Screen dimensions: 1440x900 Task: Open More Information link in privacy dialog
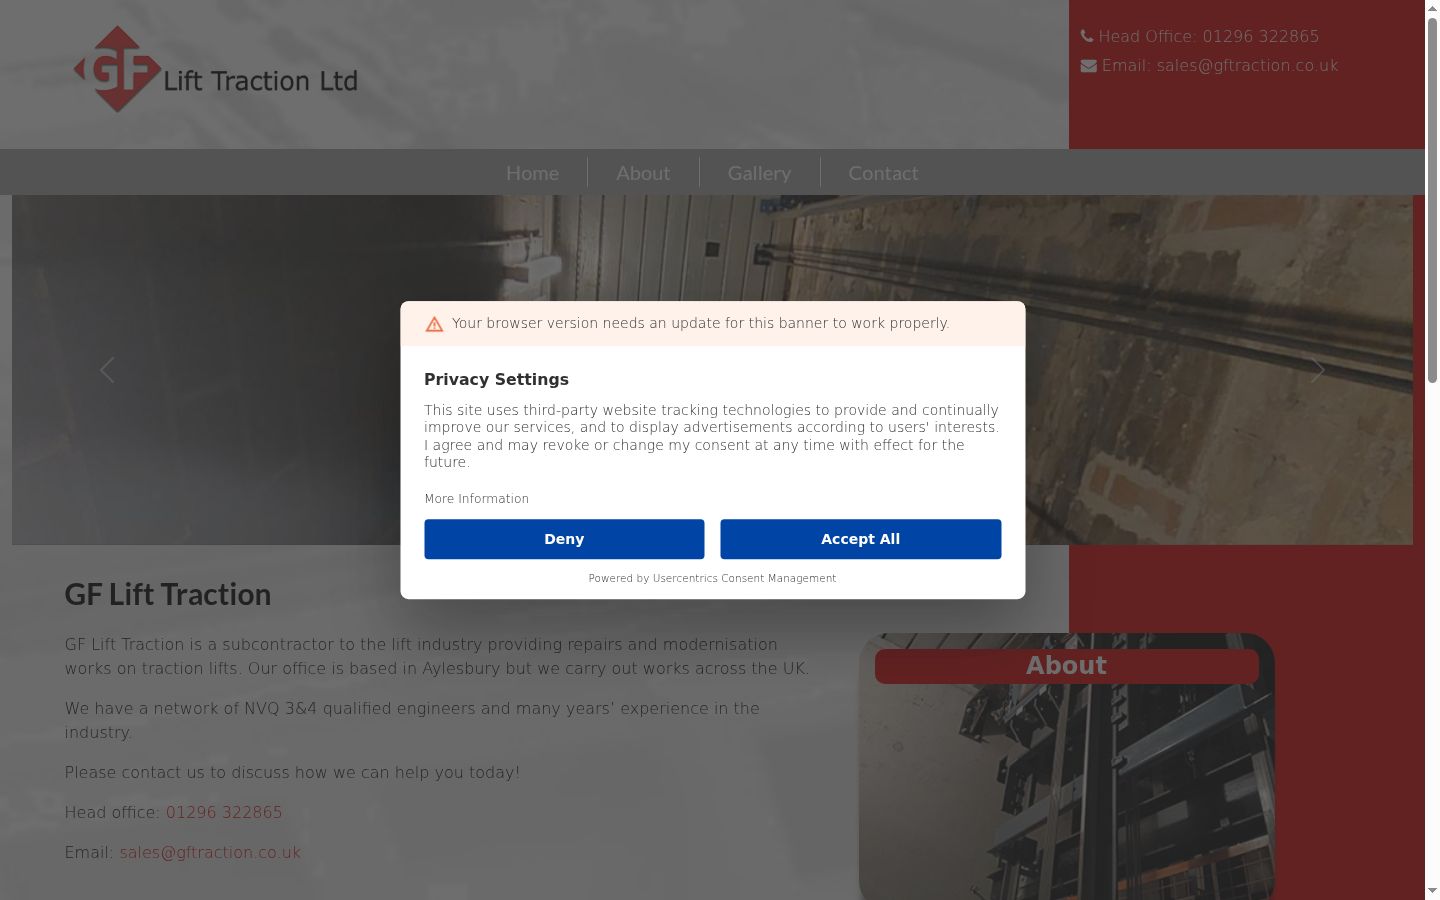(x=477, y=499)
